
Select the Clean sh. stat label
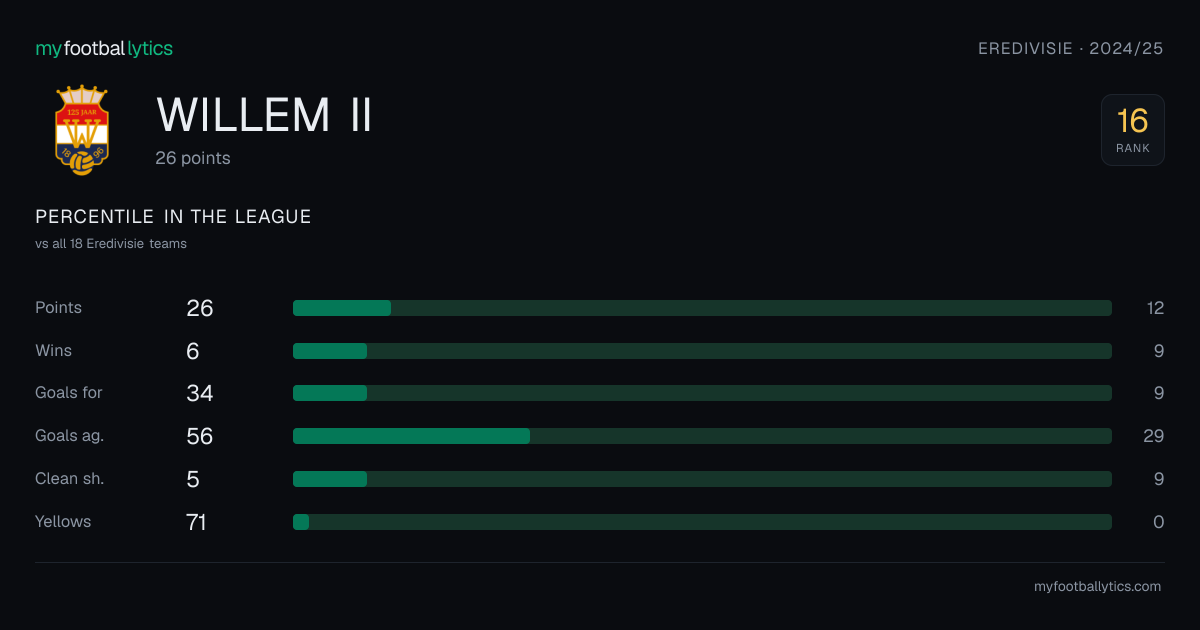(70, 479)
